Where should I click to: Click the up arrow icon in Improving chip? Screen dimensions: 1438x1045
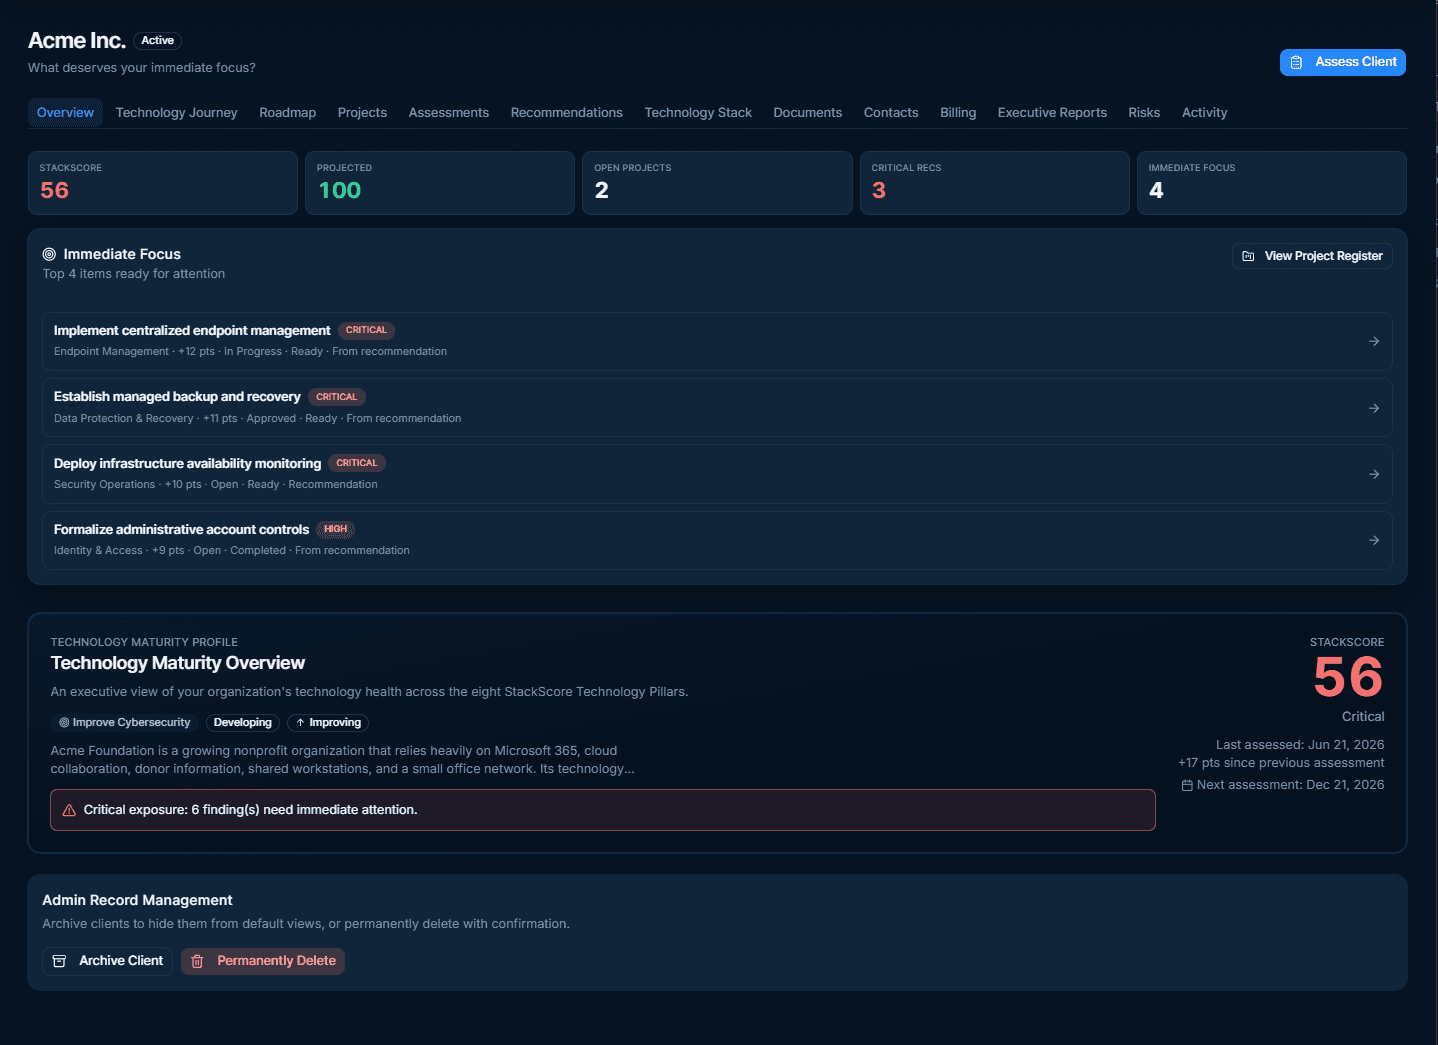point(300,722)
